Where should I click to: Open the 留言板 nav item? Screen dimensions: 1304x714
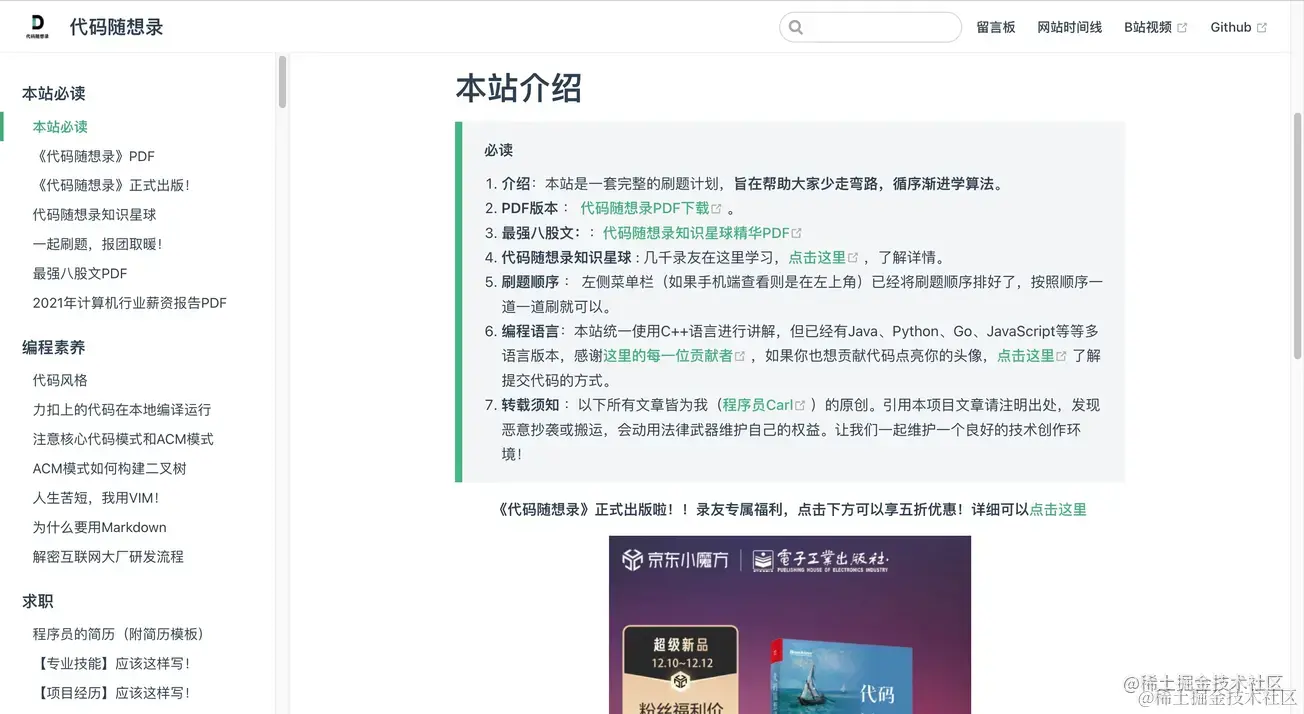click(x=996, y=27)
